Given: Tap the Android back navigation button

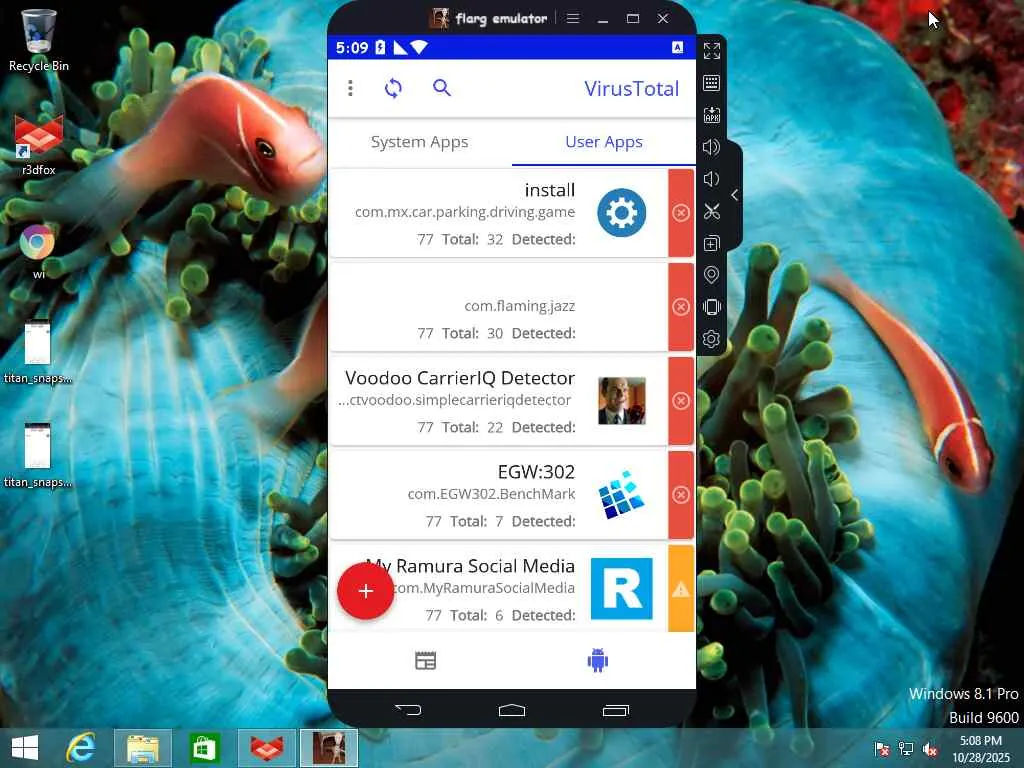Looking at the screenshot, I should pos(408,710).
